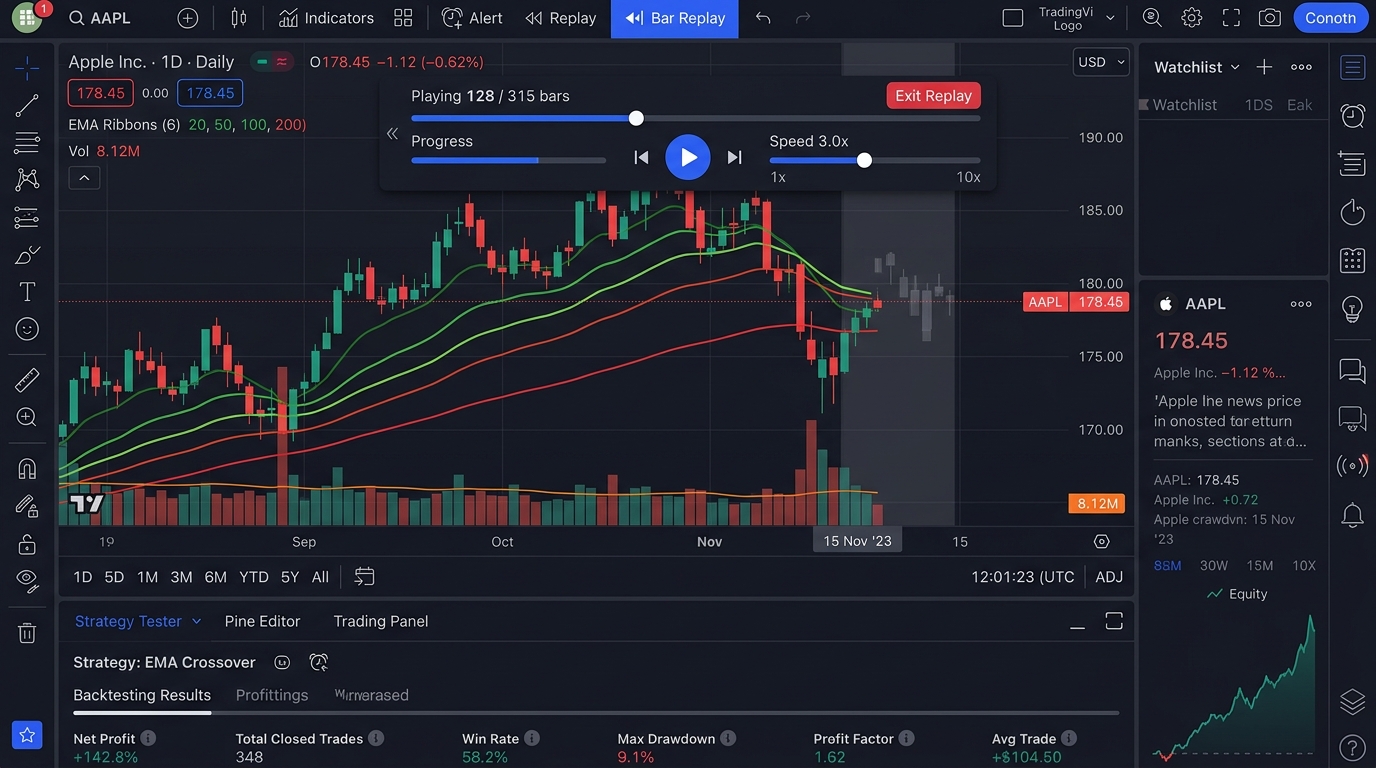Enter fullscreen mode
Screen dimensions: 1376x768
[1231, 18]
